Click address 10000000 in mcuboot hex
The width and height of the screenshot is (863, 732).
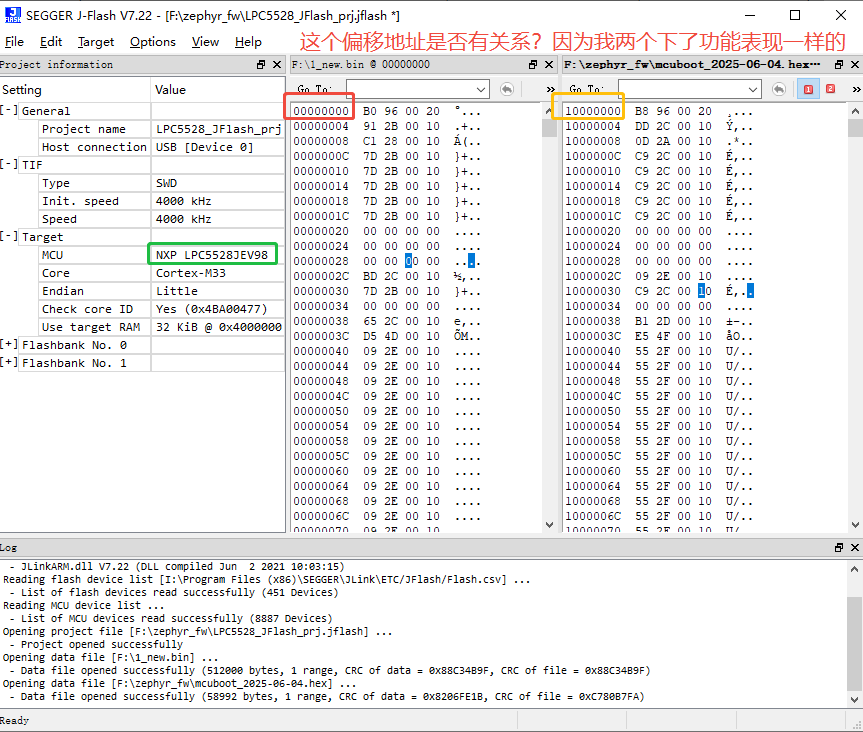(593, 111)
